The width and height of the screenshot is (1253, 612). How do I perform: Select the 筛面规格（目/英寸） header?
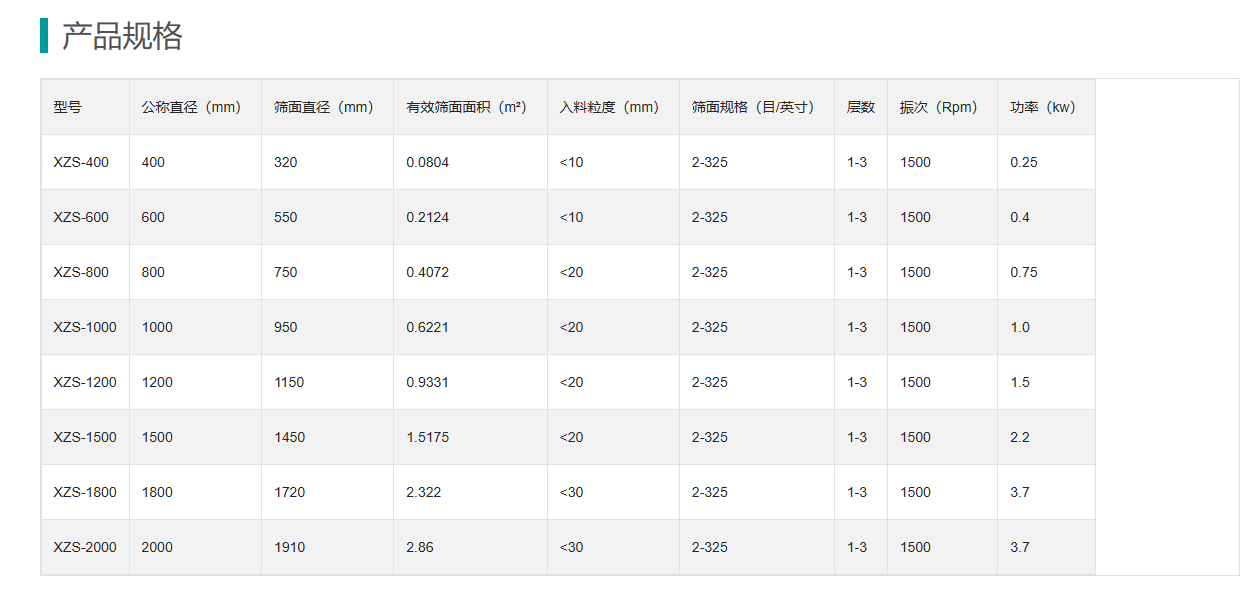coord(753,107)
